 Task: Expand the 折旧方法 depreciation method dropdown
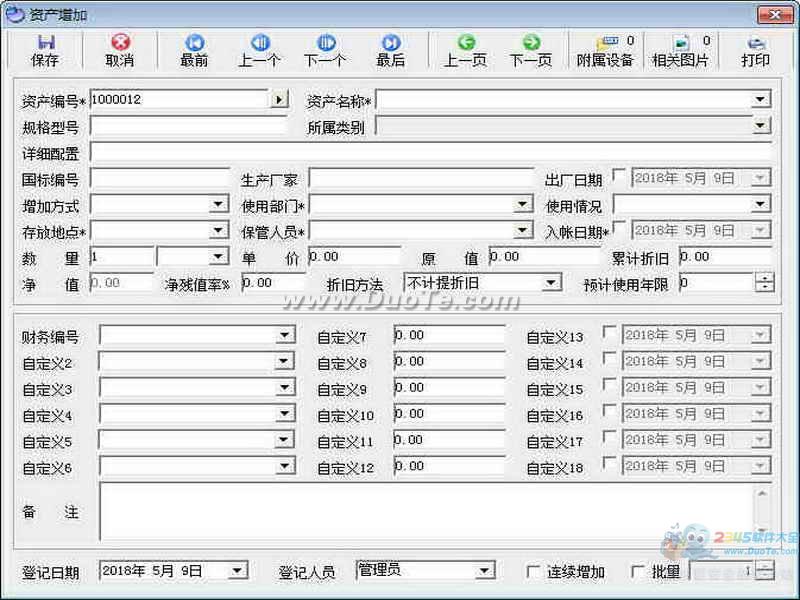(x=551, y=283)
